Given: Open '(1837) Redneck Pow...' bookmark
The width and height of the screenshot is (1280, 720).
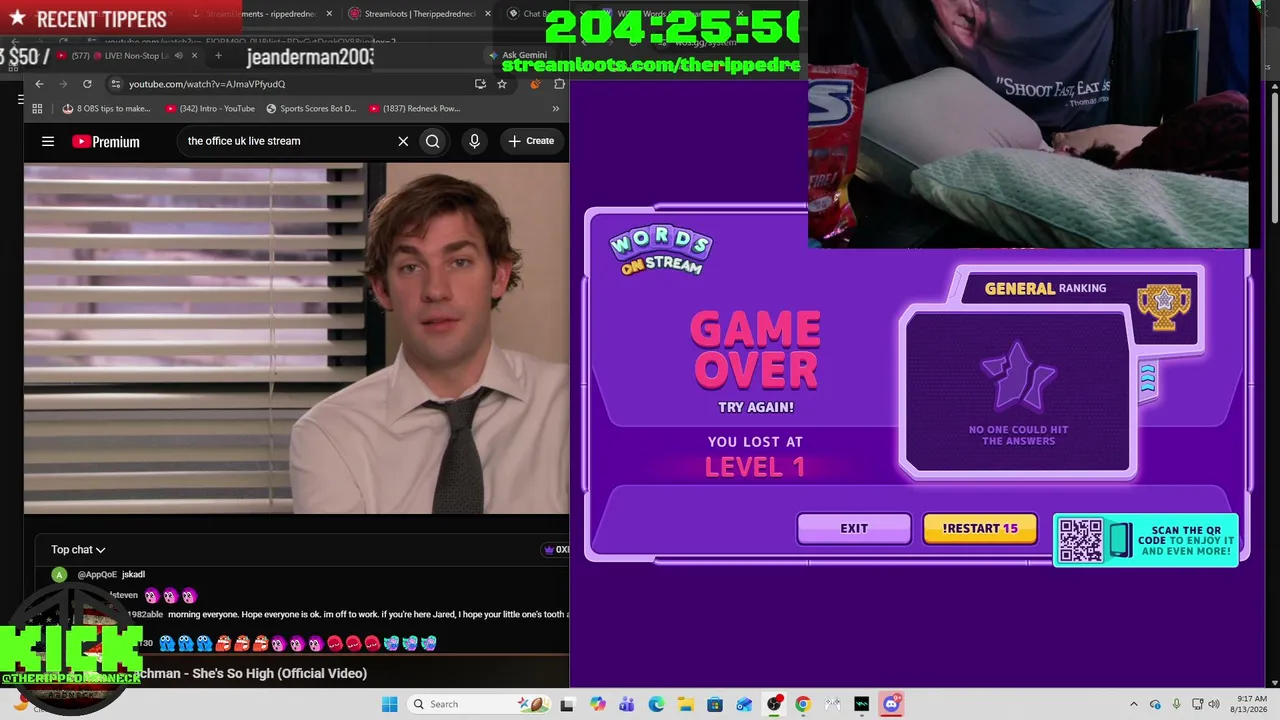Looking at the screenshot, I should [x=414, y=108].
